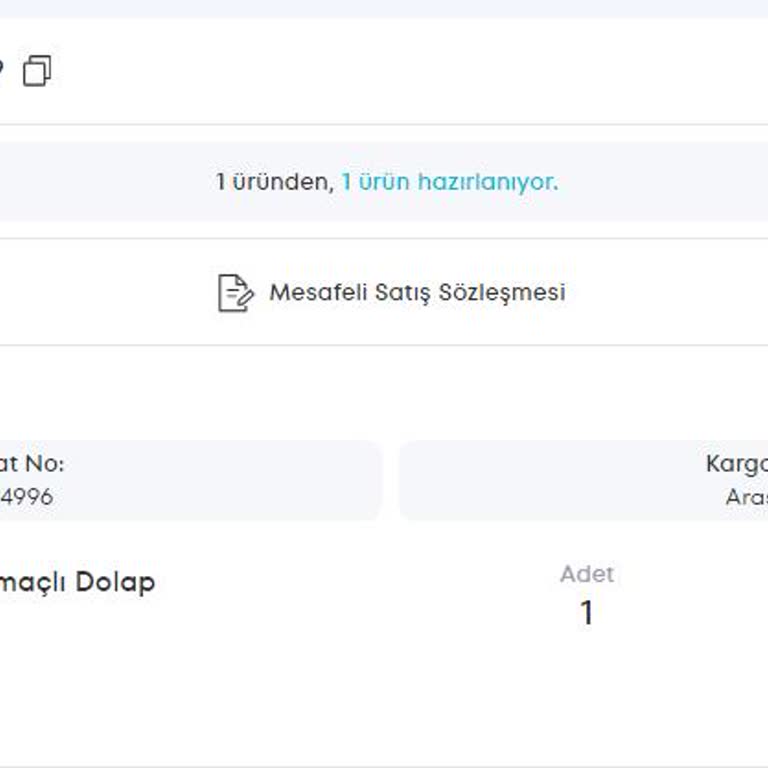The image size is (768, 768).
Task: Click the teal '1 ürün hazırlanıyor.' text
Action: click(450, 182)
